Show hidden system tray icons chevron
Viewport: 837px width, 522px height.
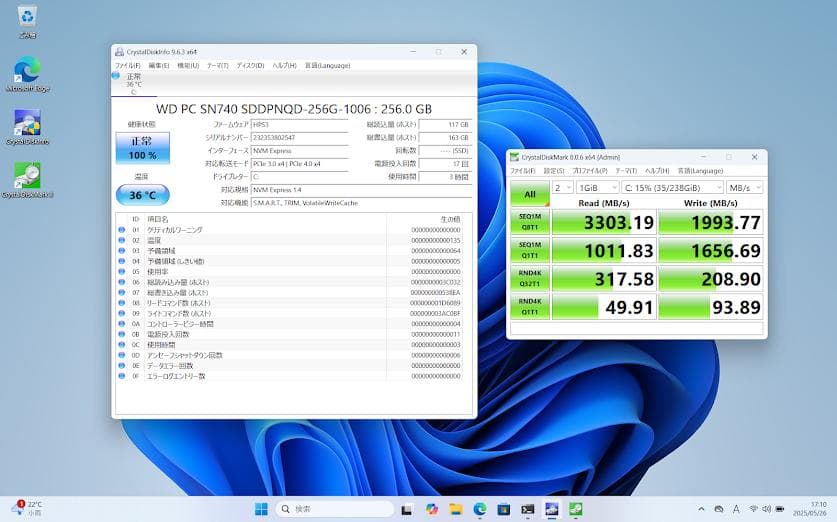coord(701,509)
